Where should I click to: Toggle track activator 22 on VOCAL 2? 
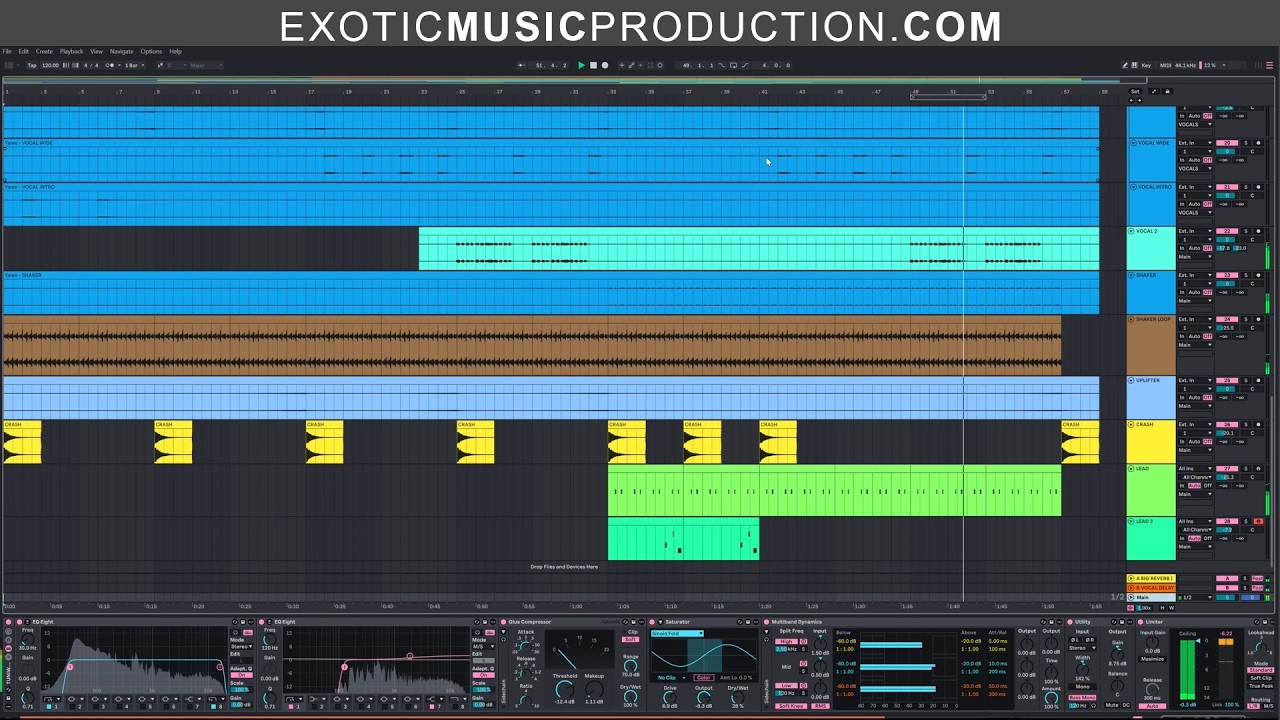[1227, 231]
